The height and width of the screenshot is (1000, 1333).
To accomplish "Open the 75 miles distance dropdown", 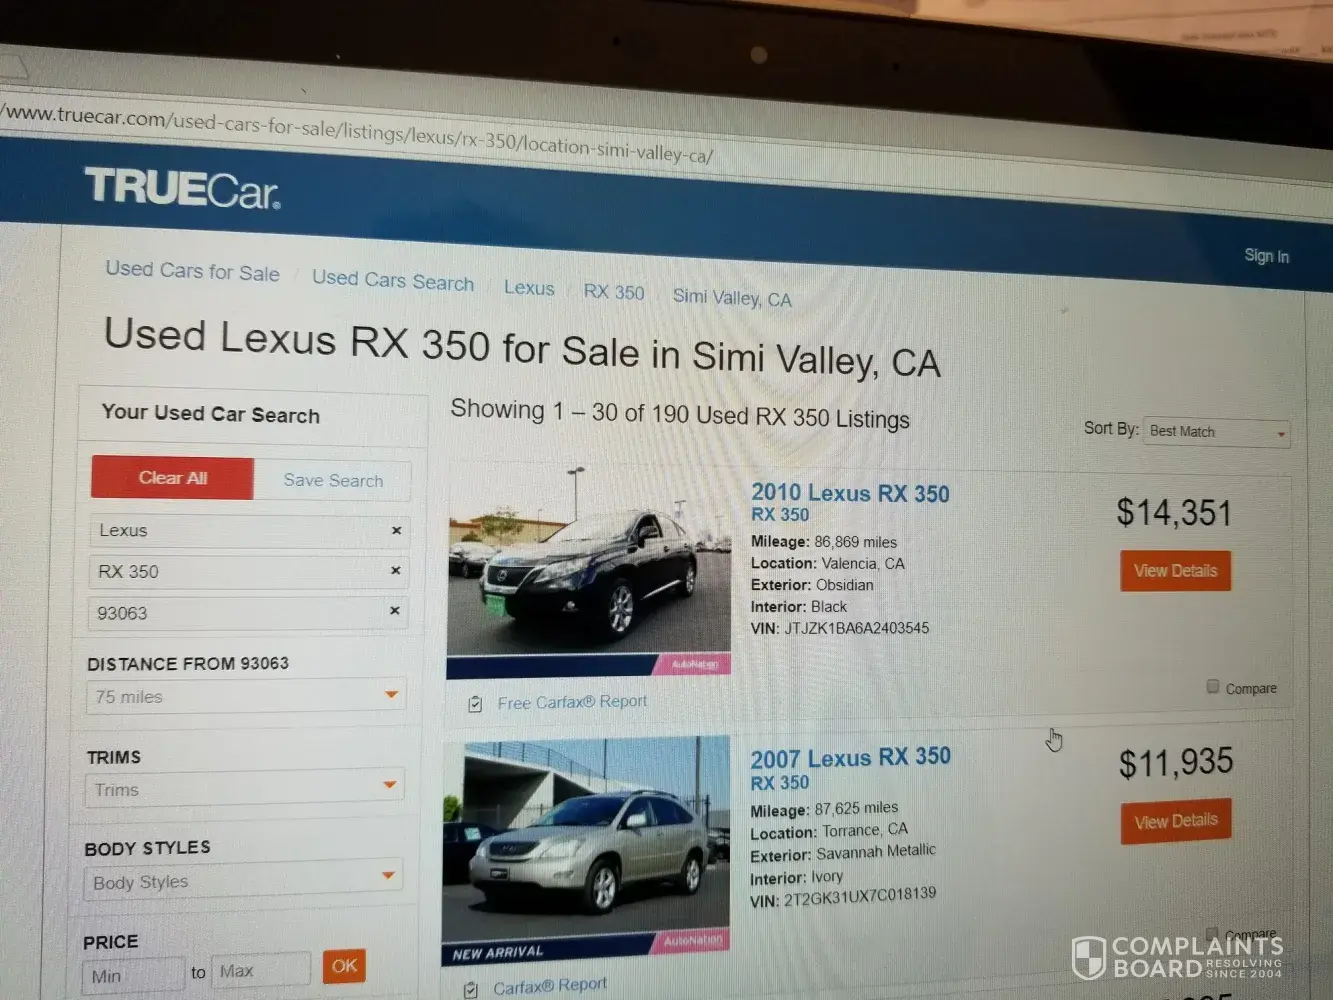I will coord(245,696).
